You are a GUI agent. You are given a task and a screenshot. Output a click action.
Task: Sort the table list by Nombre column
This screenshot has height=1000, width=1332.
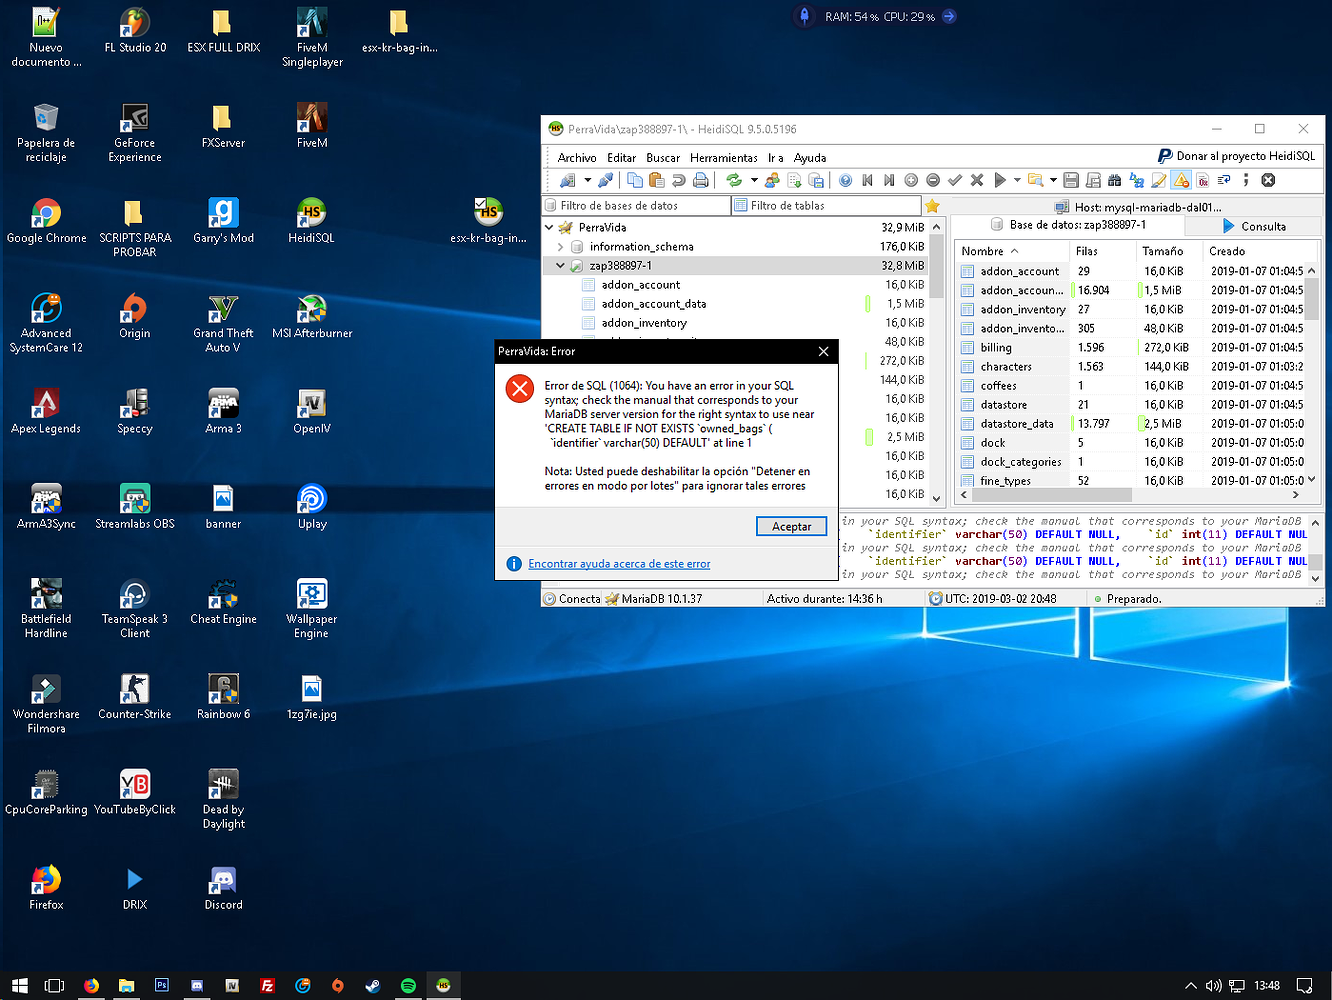[1012, 252]
